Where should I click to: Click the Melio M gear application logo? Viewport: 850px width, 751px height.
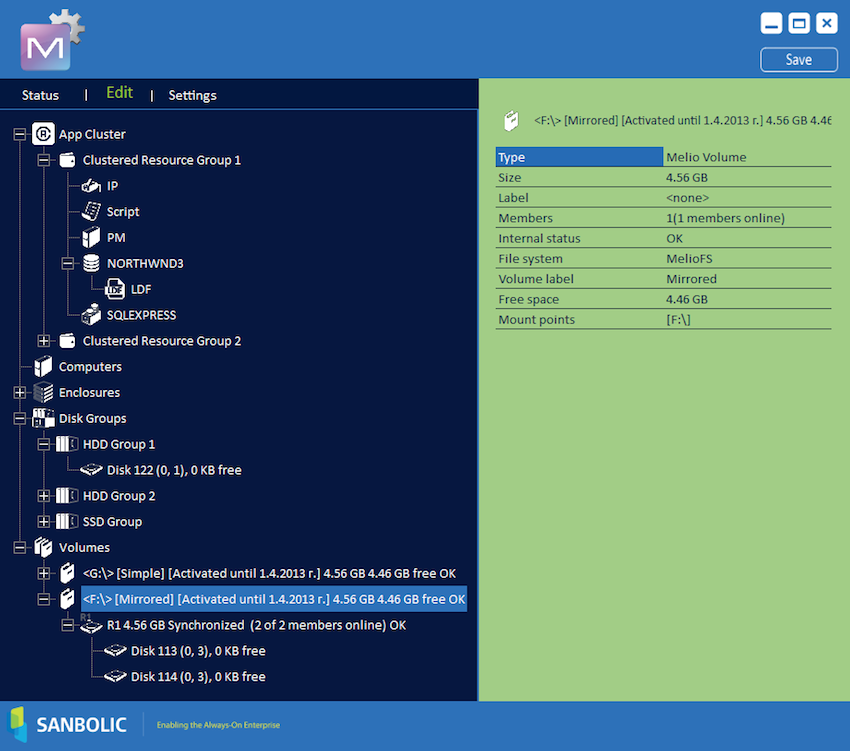[51, 41]
